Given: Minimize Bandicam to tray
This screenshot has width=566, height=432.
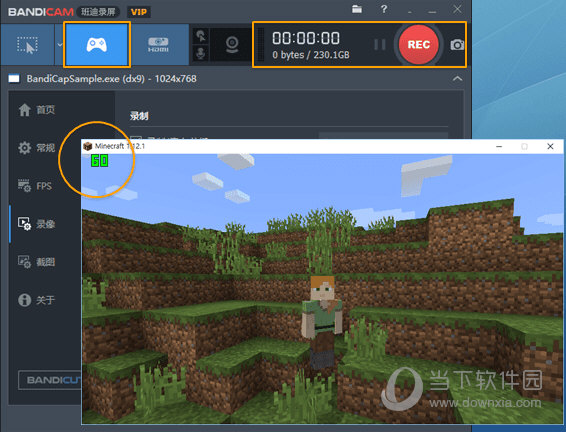Looking at the screenshot, I should click(409, 12).
